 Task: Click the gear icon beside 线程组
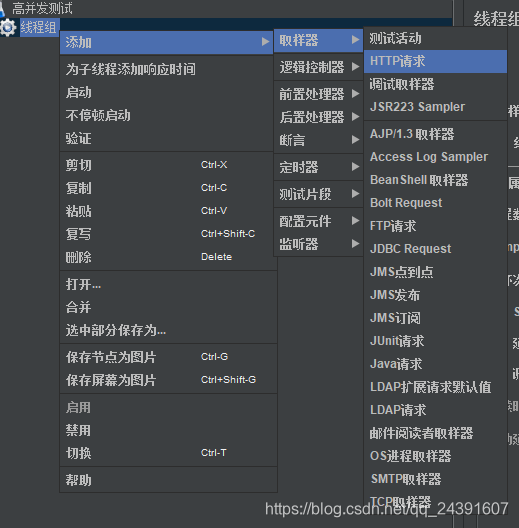coord(7,28)
